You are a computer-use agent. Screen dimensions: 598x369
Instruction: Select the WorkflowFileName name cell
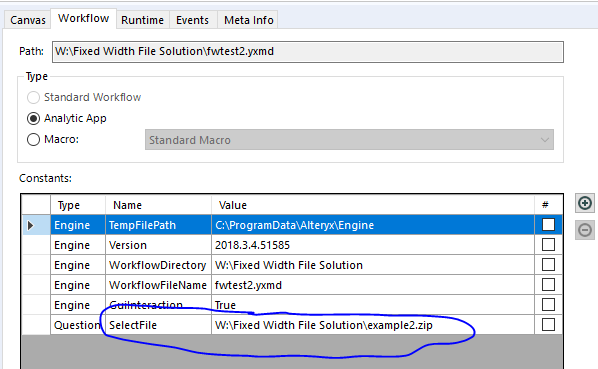click(x=158, y=285)
